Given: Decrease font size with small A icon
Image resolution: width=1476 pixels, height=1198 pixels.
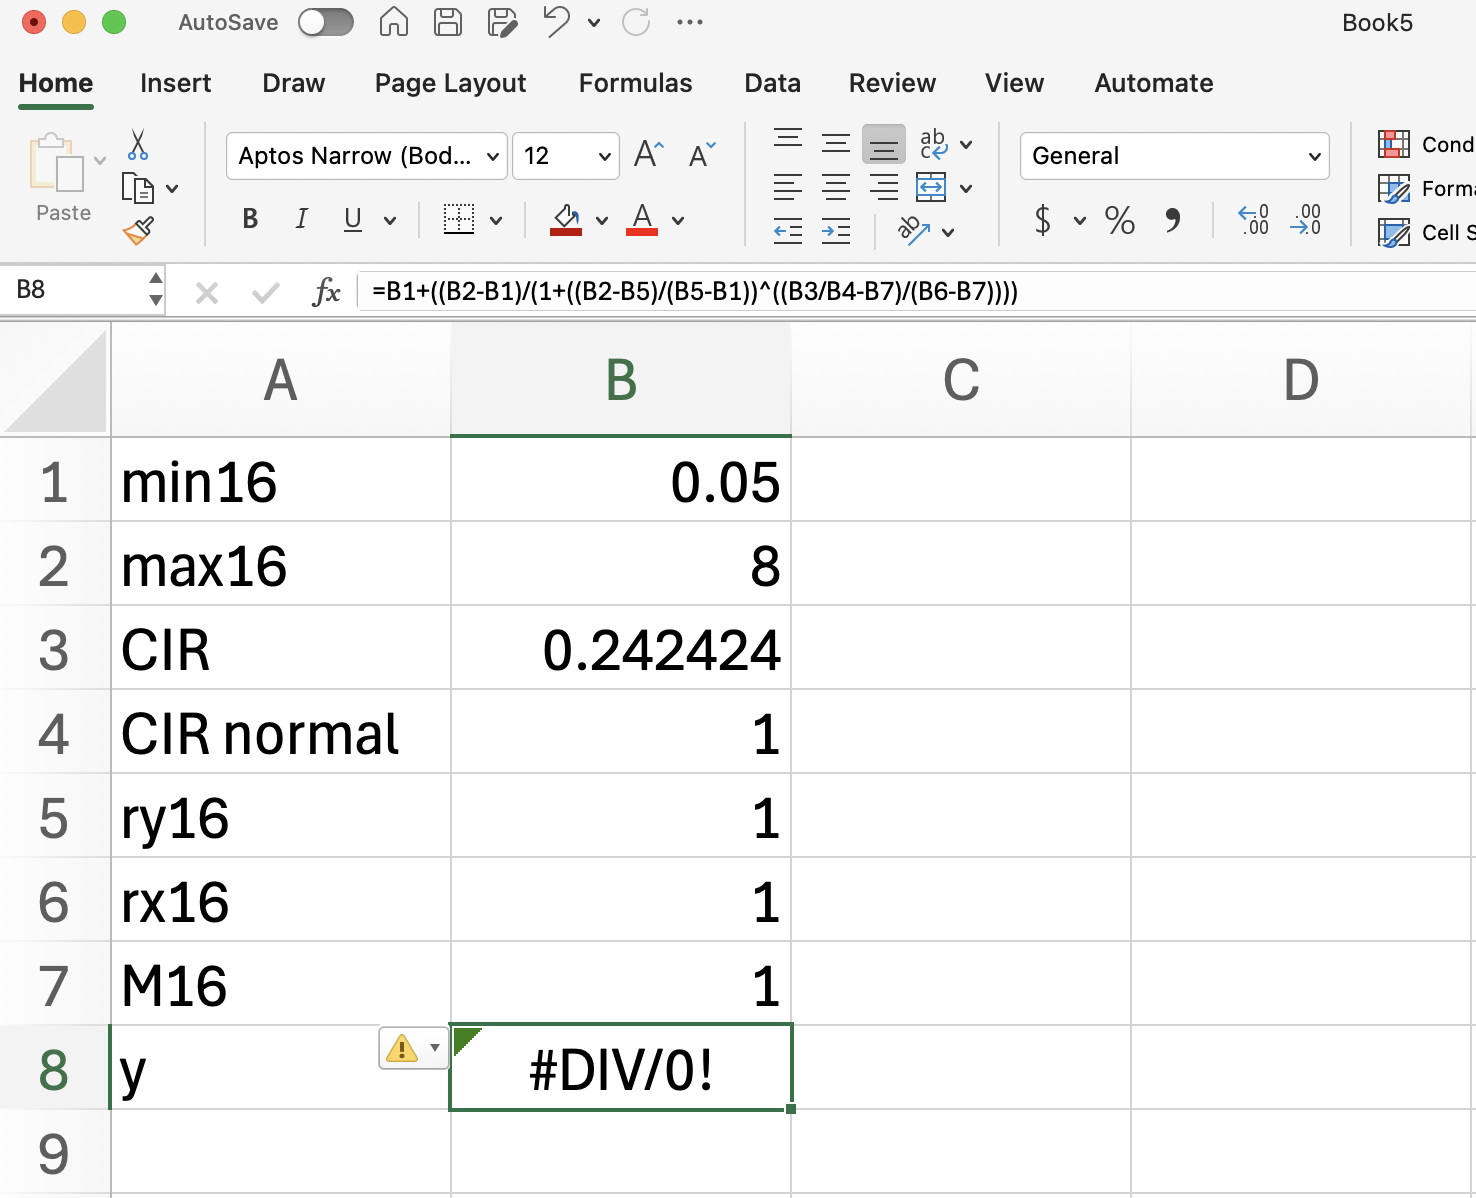Looking at the screenshot, I should [x=702, y=155].
